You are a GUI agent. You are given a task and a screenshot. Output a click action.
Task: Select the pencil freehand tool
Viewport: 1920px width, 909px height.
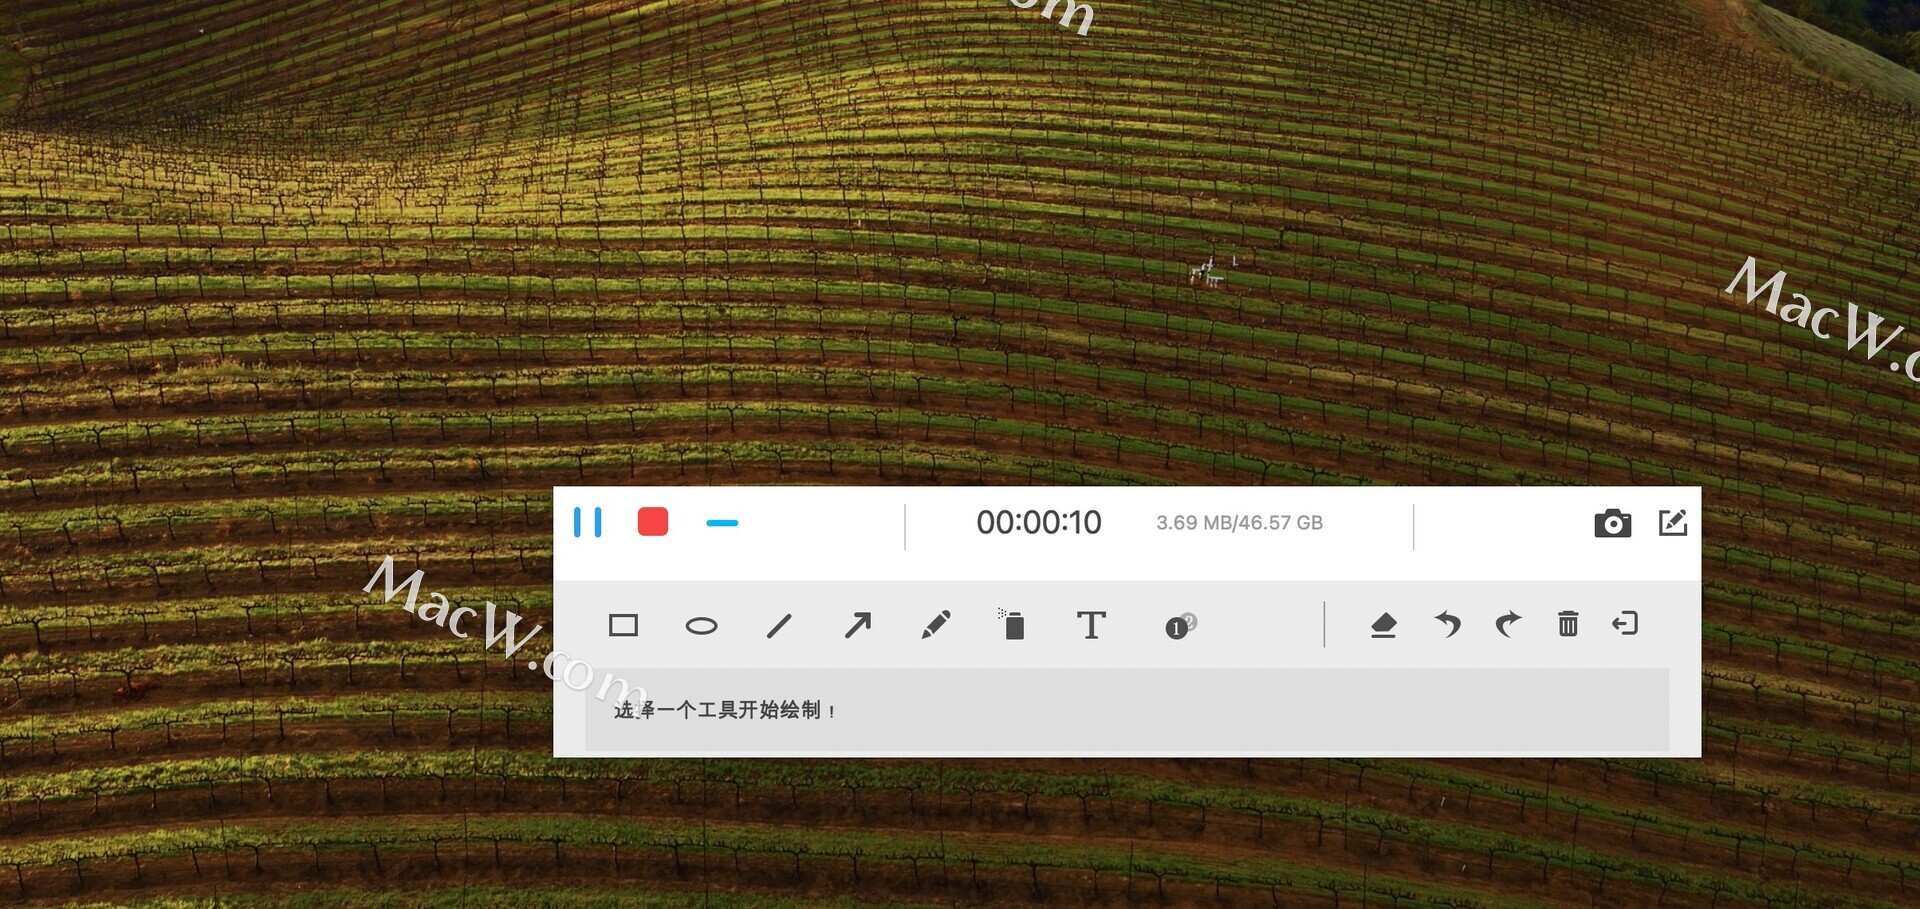(935, 626)
